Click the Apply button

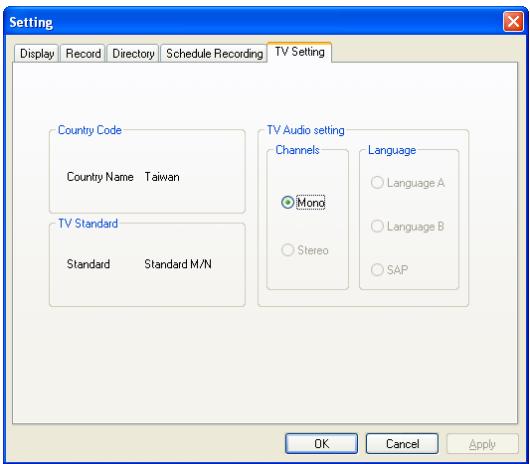pos(482,443)
